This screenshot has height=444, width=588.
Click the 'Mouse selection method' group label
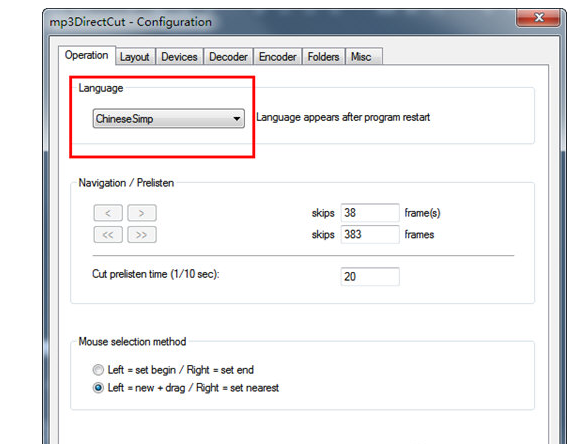(132, 341)
